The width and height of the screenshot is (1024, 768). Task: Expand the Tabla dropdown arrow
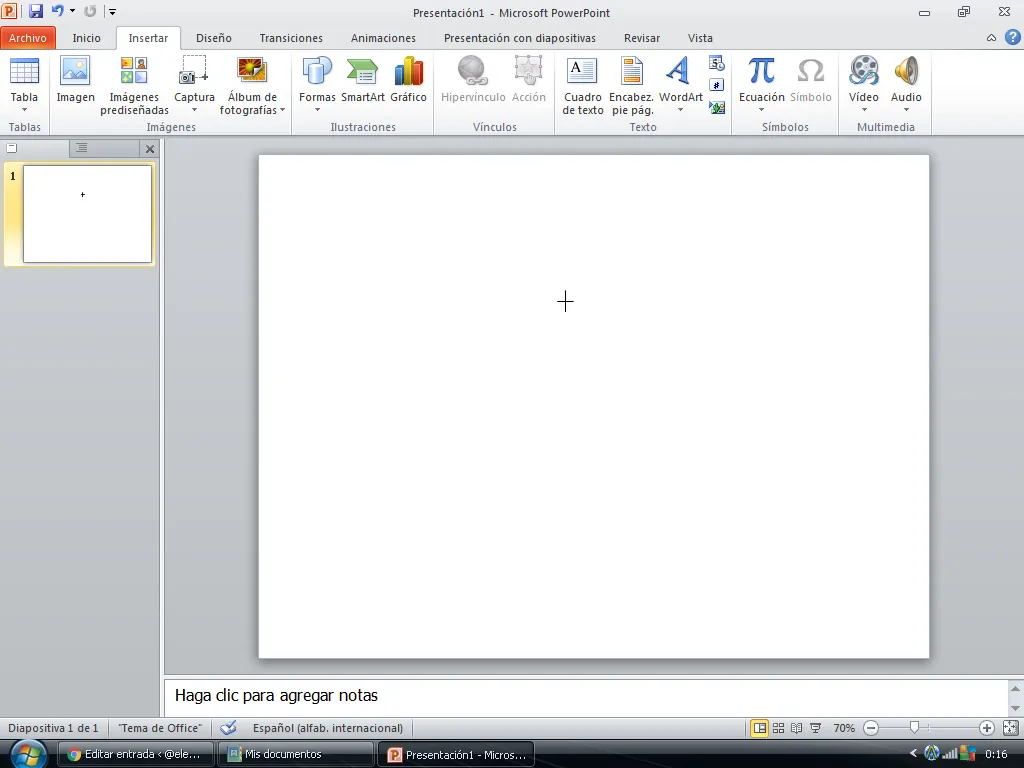click(x=24, y=110)
